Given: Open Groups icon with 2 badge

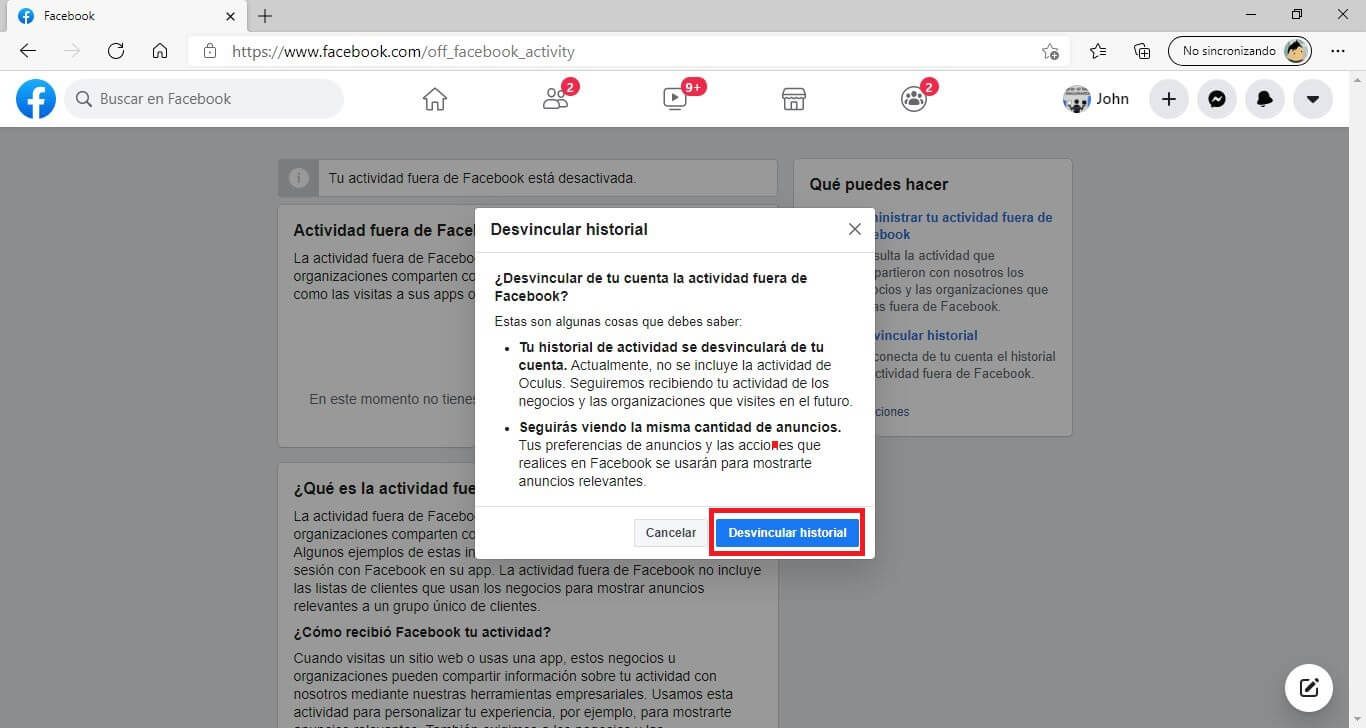Looking at the screenshot, I should (x=914, y=98).
